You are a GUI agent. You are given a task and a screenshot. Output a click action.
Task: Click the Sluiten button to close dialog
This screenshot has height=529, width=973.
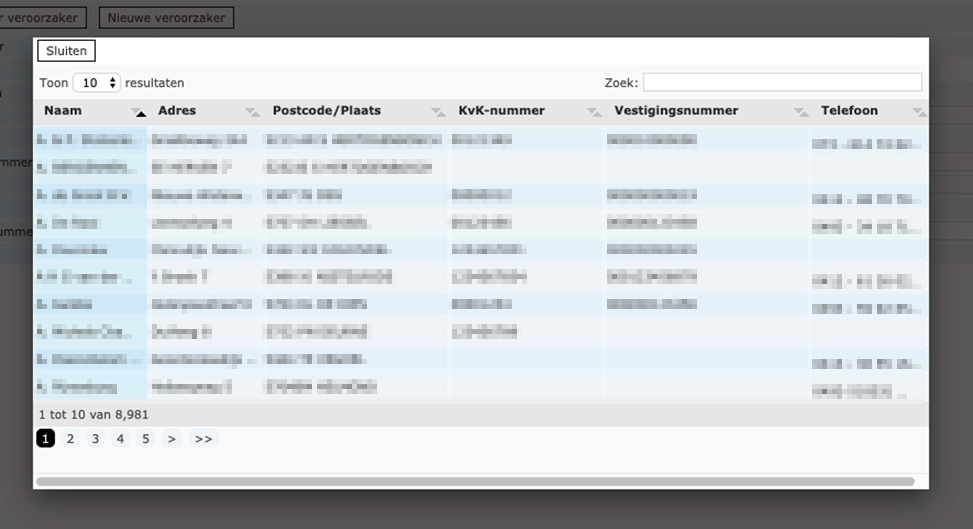pos(66,51)
